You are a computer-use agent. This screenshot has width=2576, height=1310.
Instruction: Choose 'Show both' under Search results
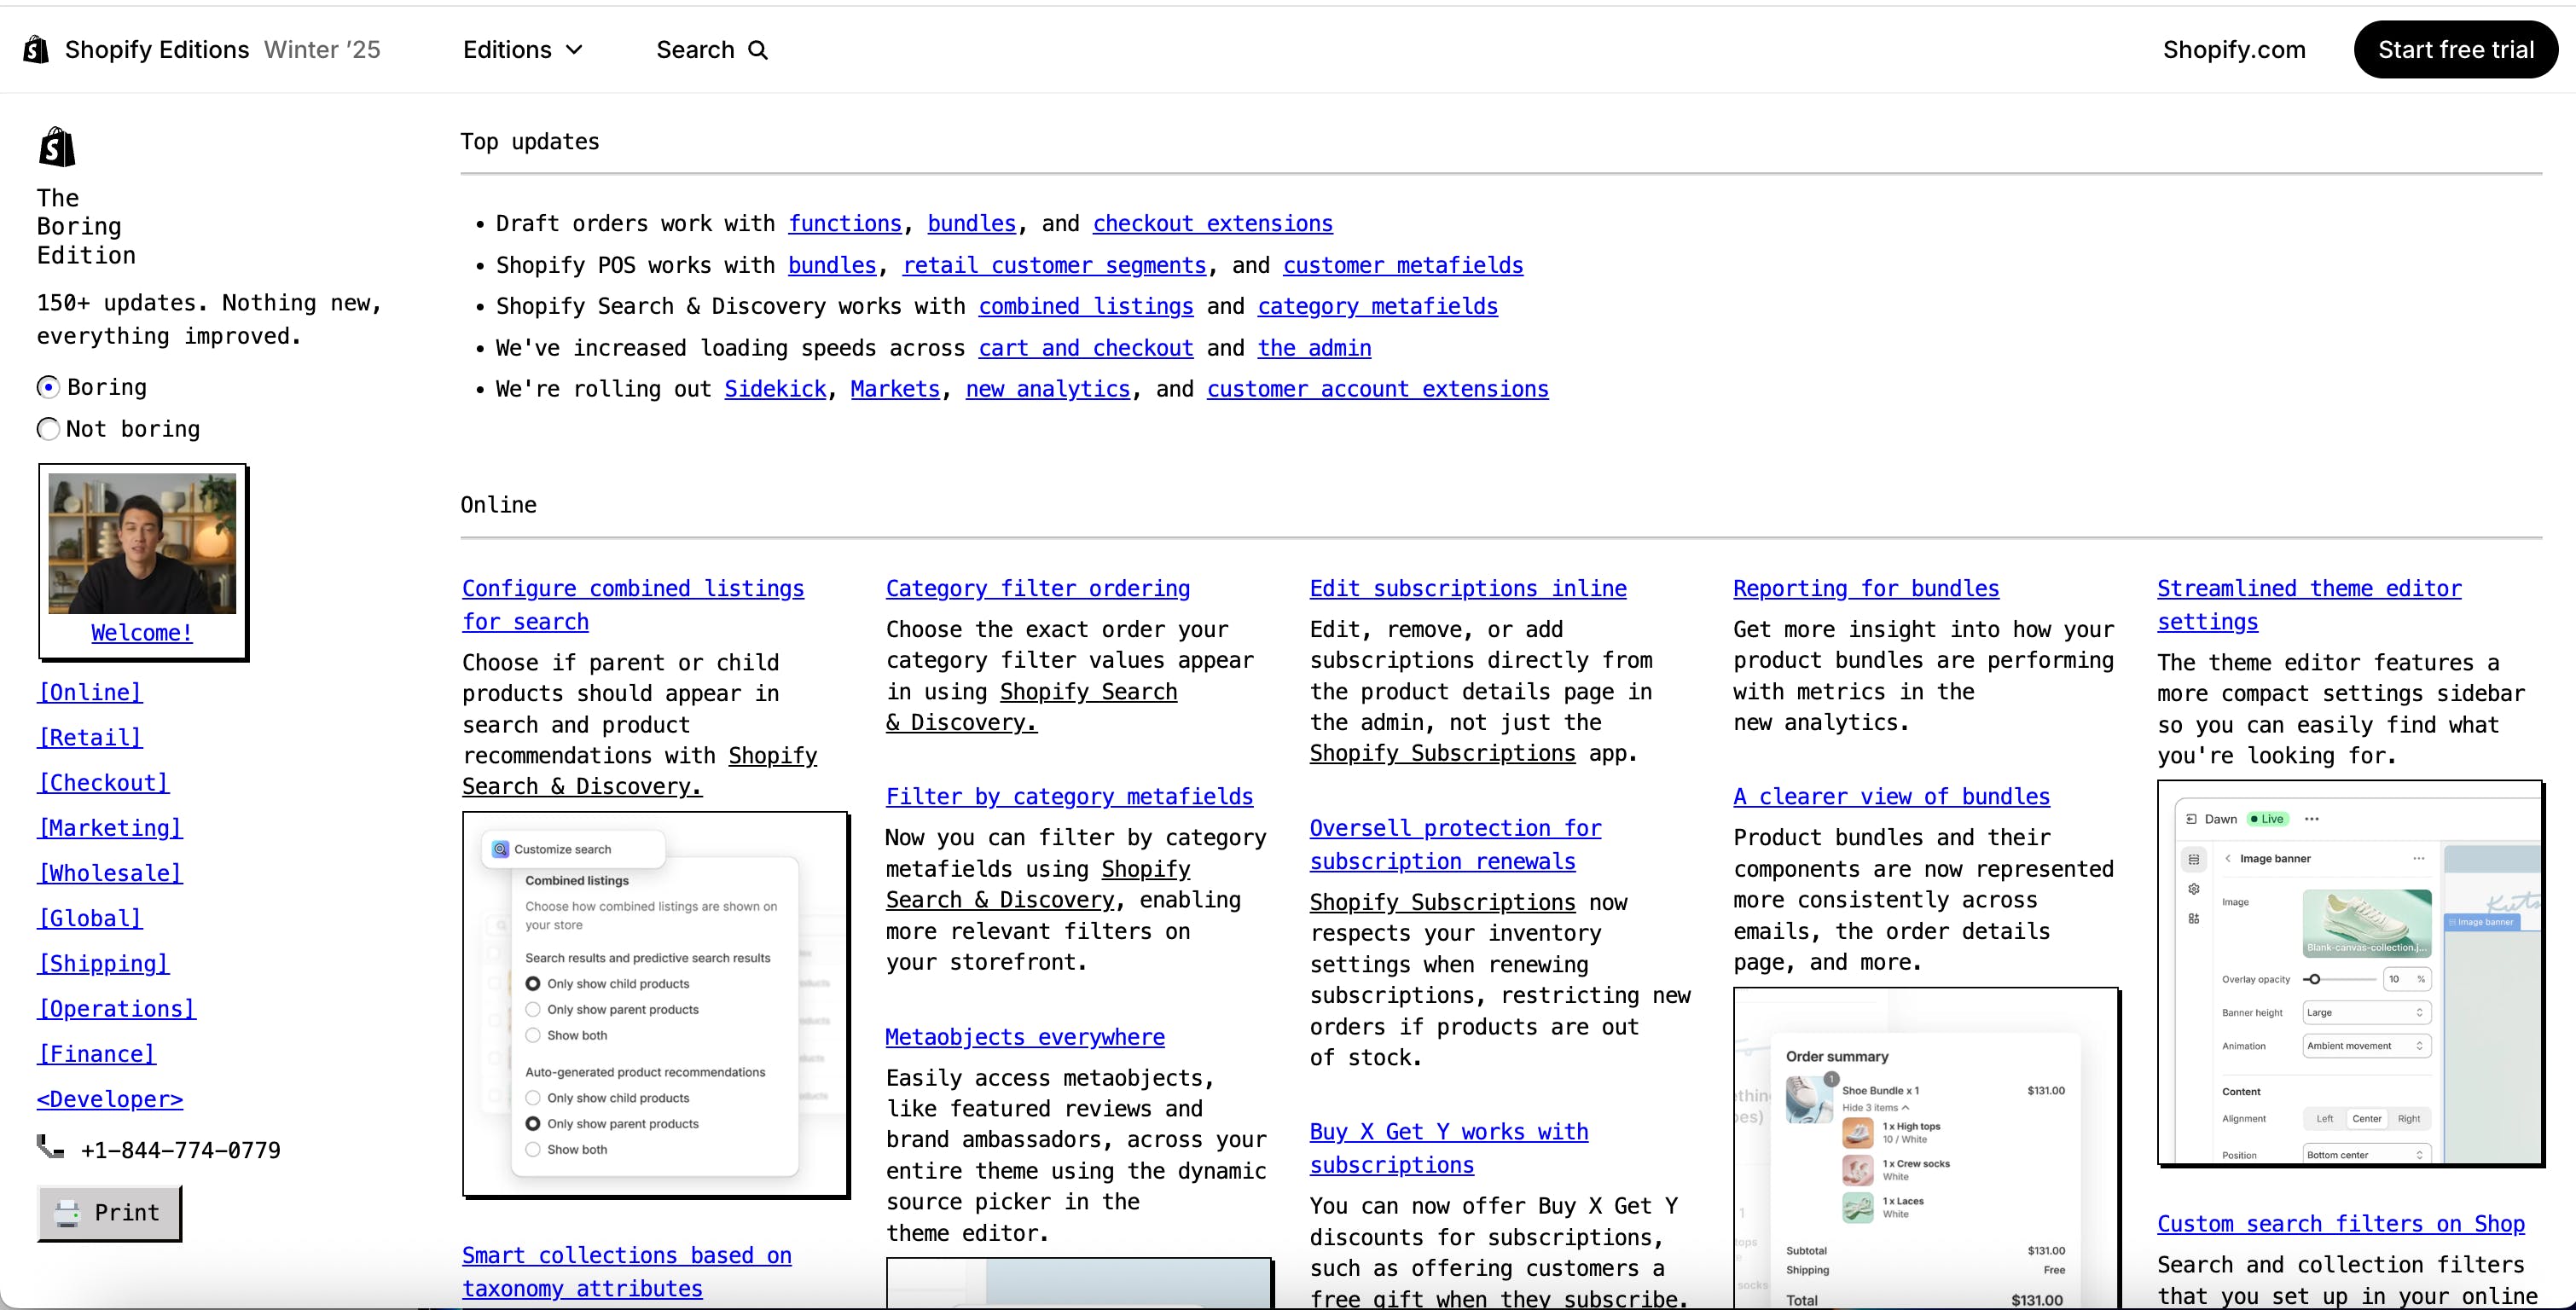pyautogui.click(x=533, y=1035)
